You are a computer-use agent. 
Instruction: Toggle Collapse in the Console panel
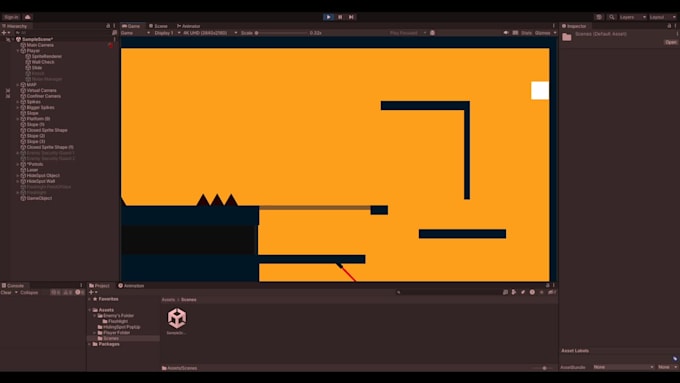29,292
